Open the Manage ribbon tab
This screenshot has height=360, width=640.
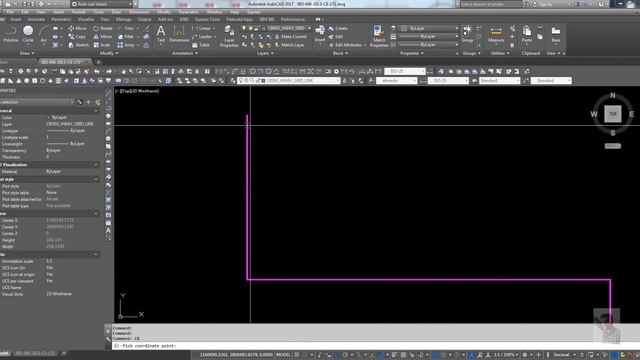[123, 19]
